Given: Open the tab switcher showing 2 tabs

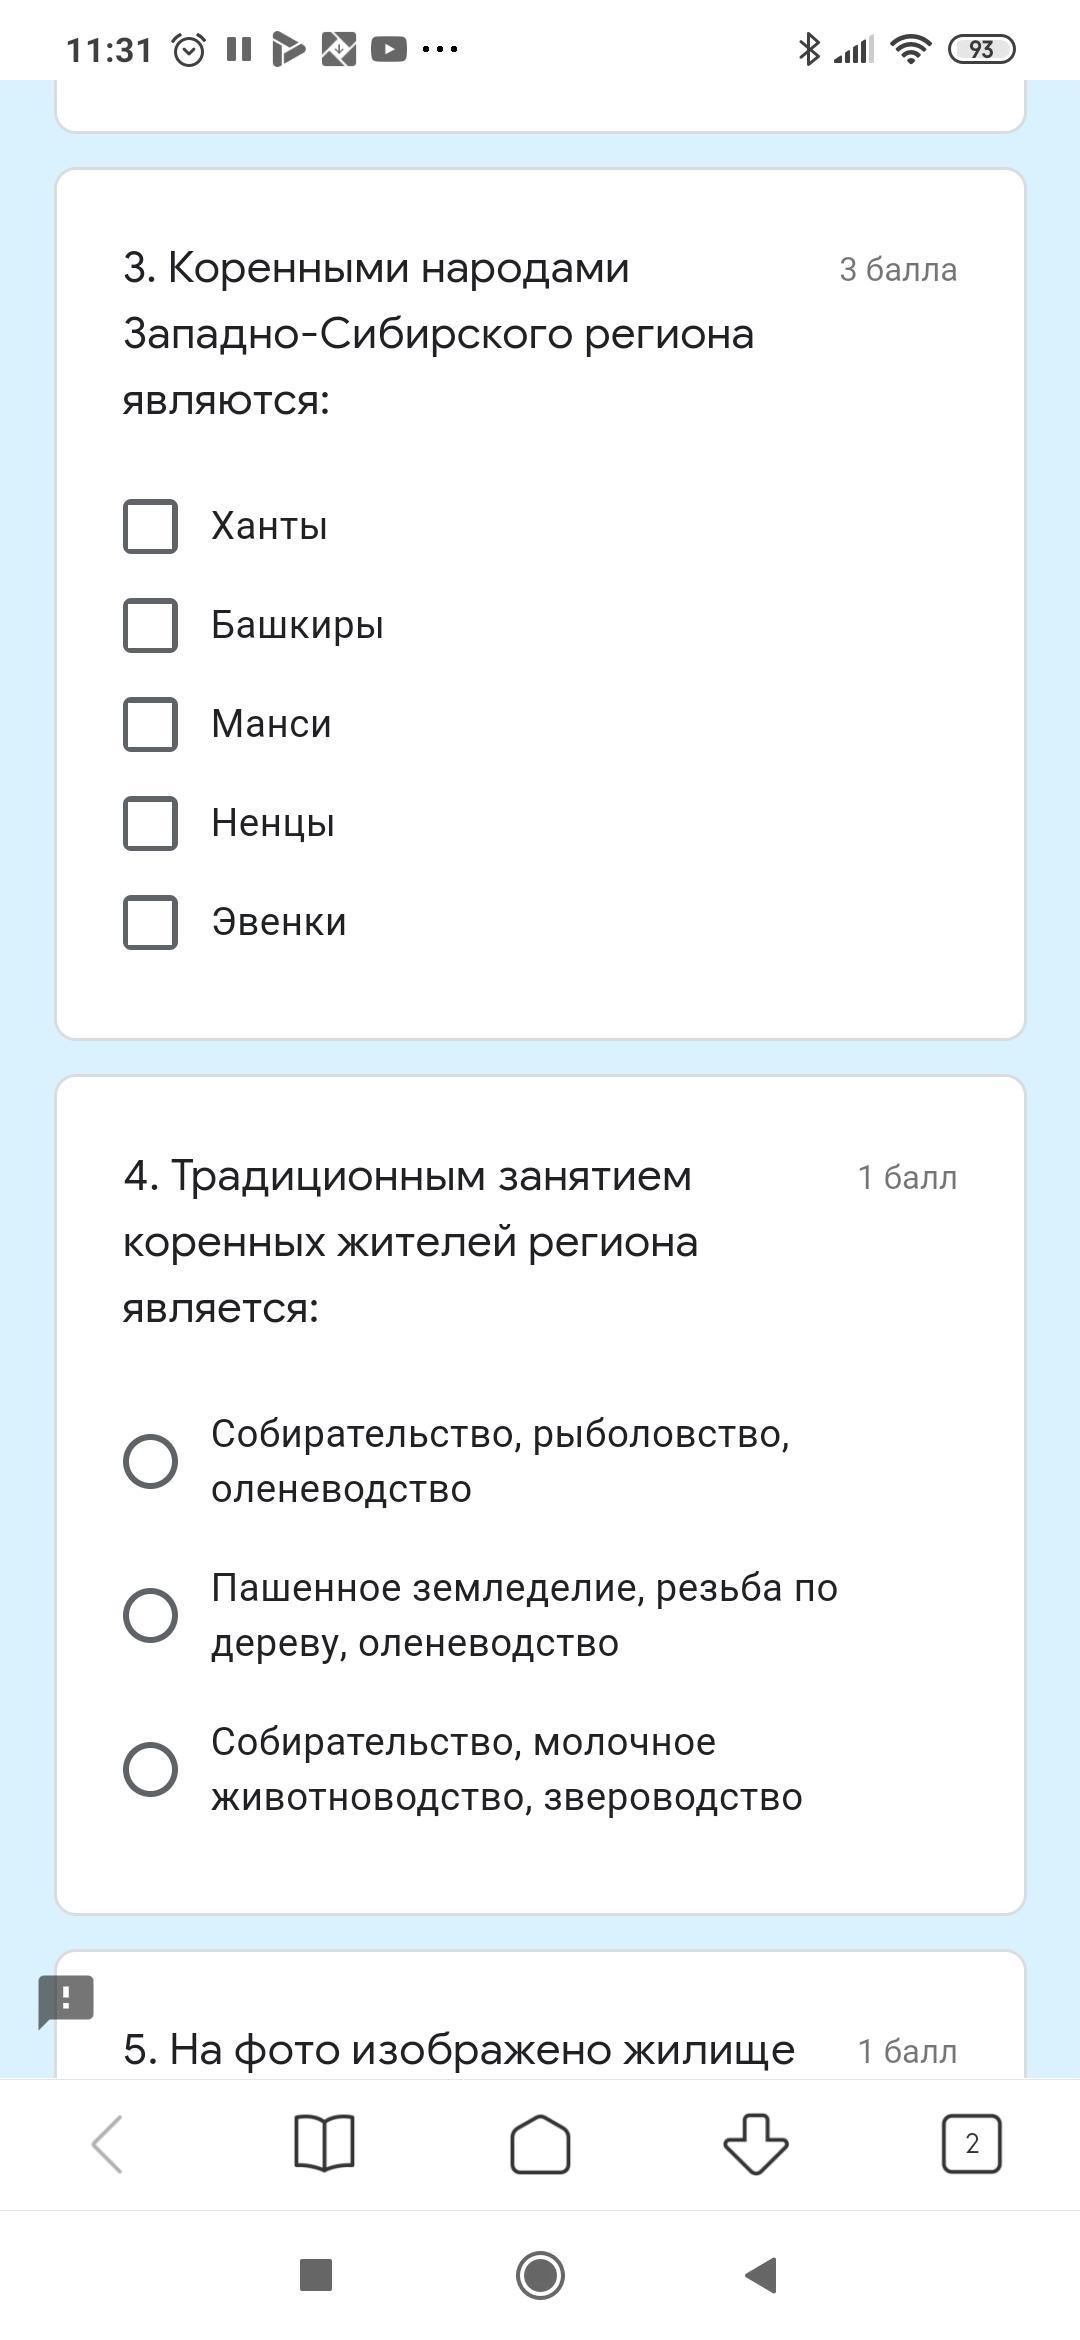Looking at the screenshot, I should [x=971, y=2144].
